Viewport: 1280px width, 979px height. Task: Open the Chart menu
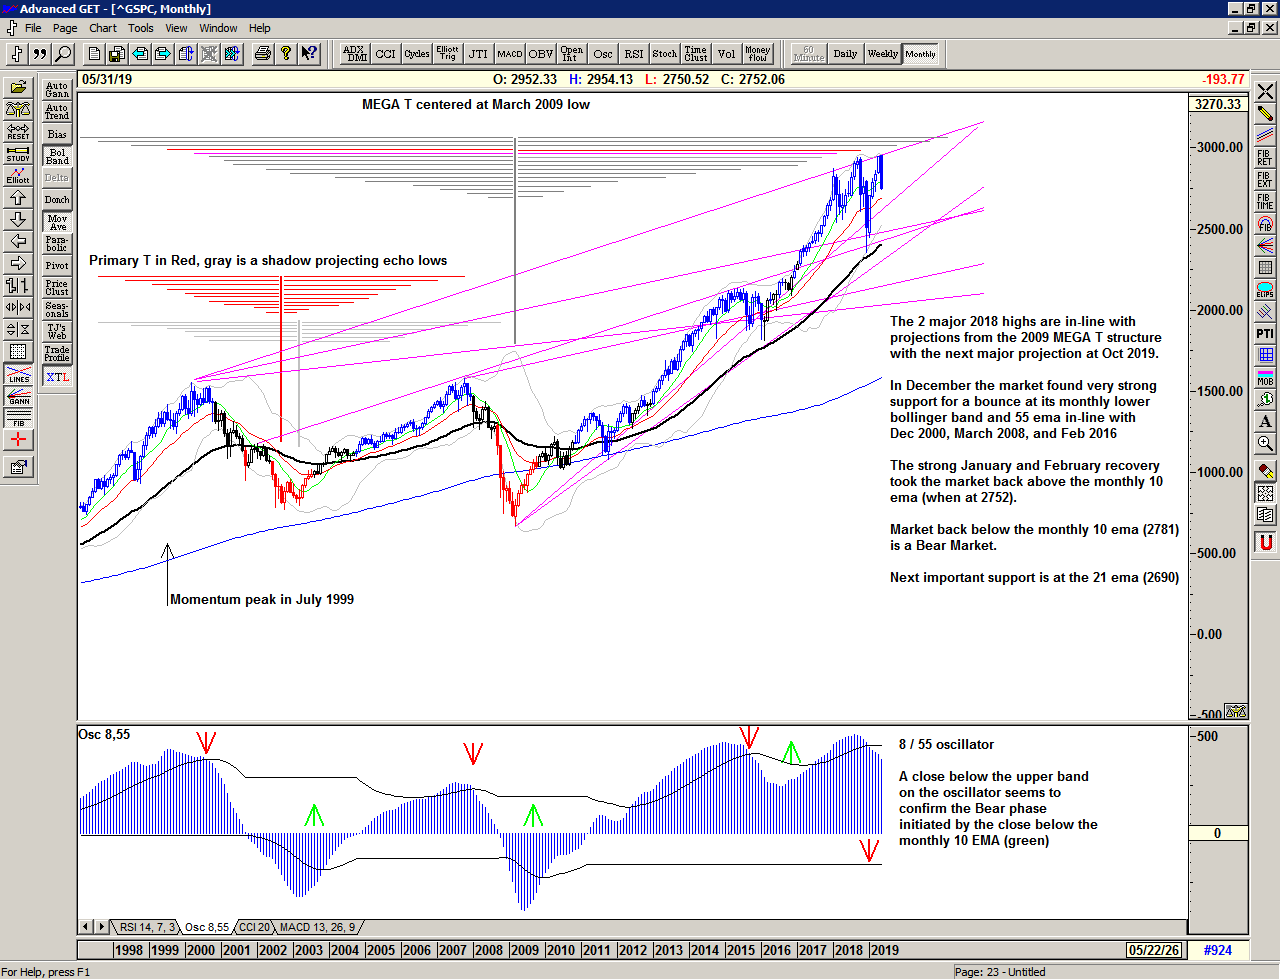pyautogui.click(x=103, y=28)
